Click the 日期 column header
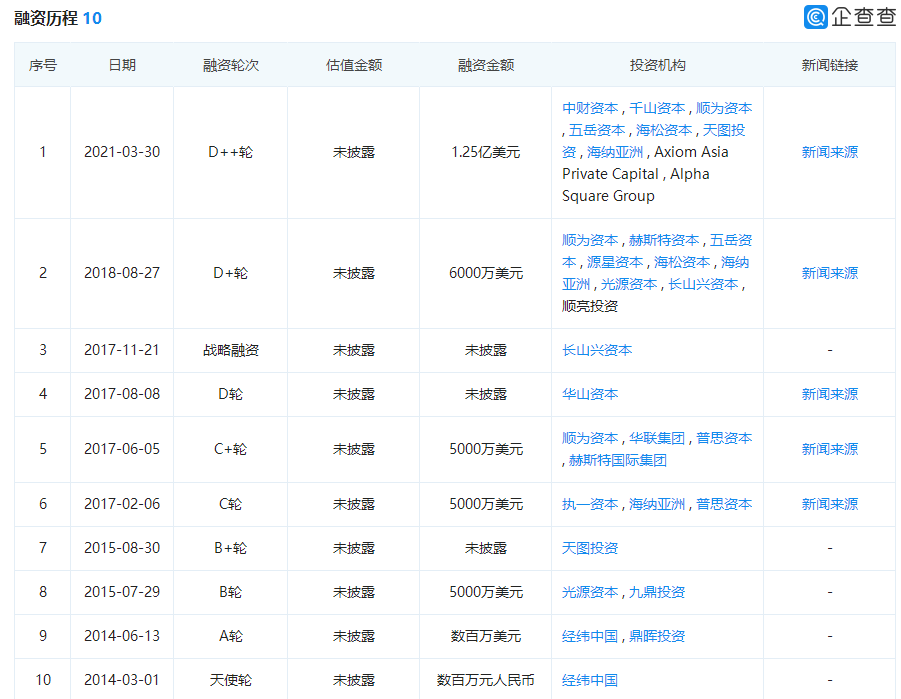Viewport: 901px width, 699px height. (122, 66)
